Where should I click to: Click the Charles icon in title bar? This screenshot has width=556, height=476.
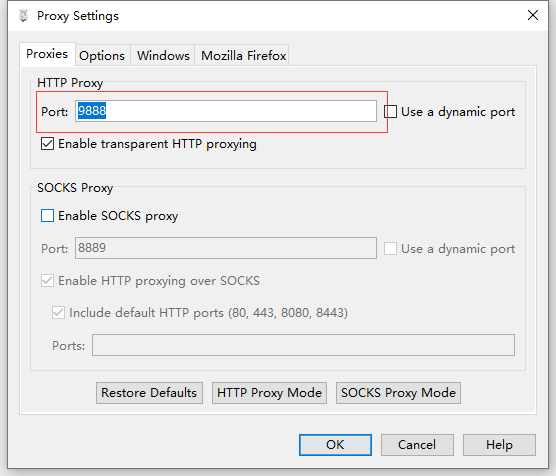[24, 16]
